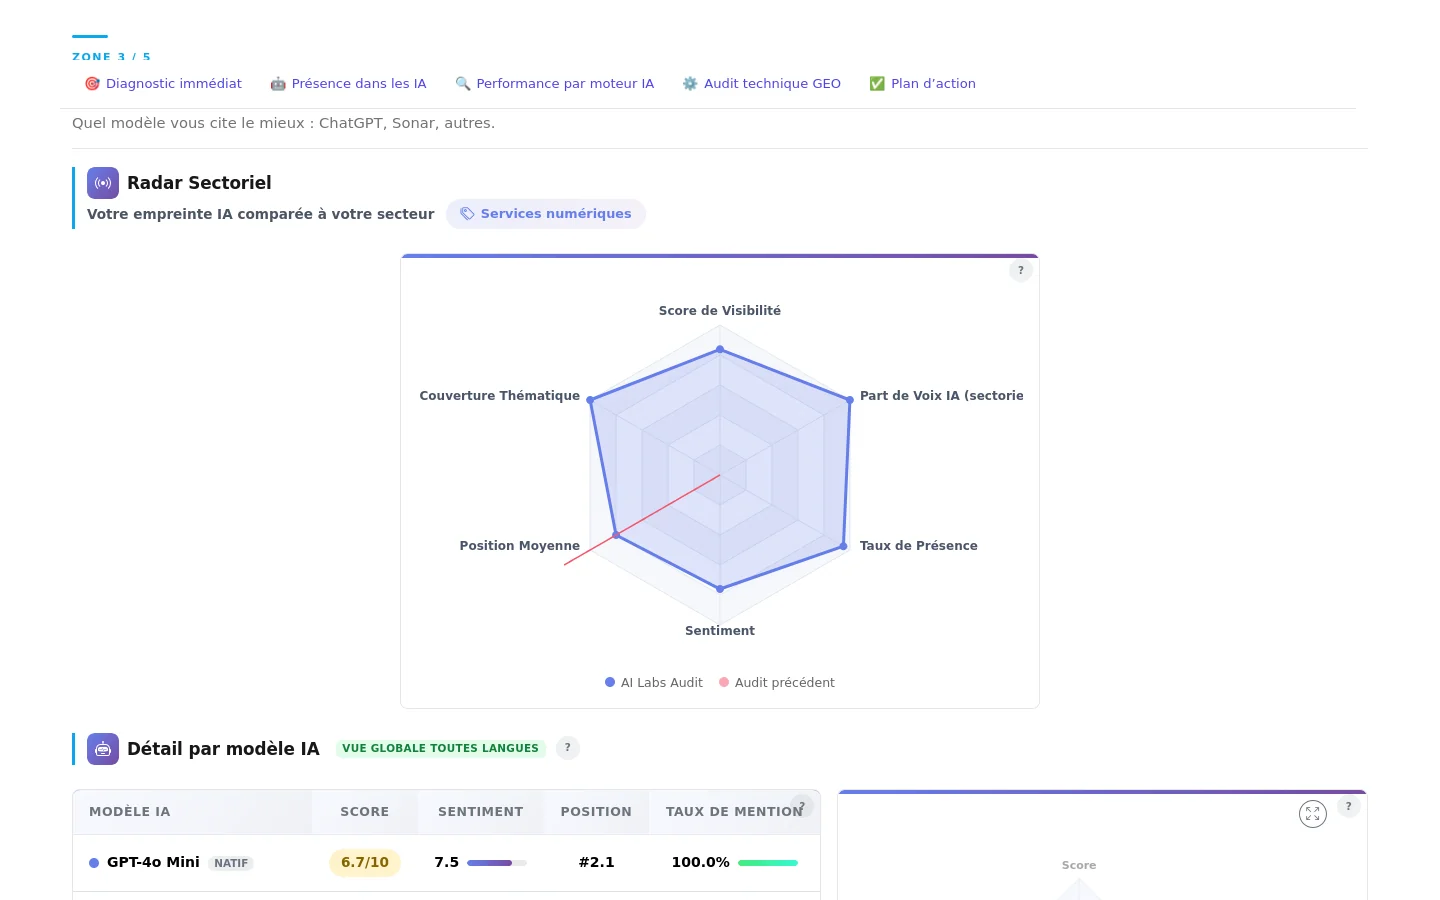Select Performance par moteur IA tab
The width and height of the screenshot is (1440, 900).
point(554,84)
